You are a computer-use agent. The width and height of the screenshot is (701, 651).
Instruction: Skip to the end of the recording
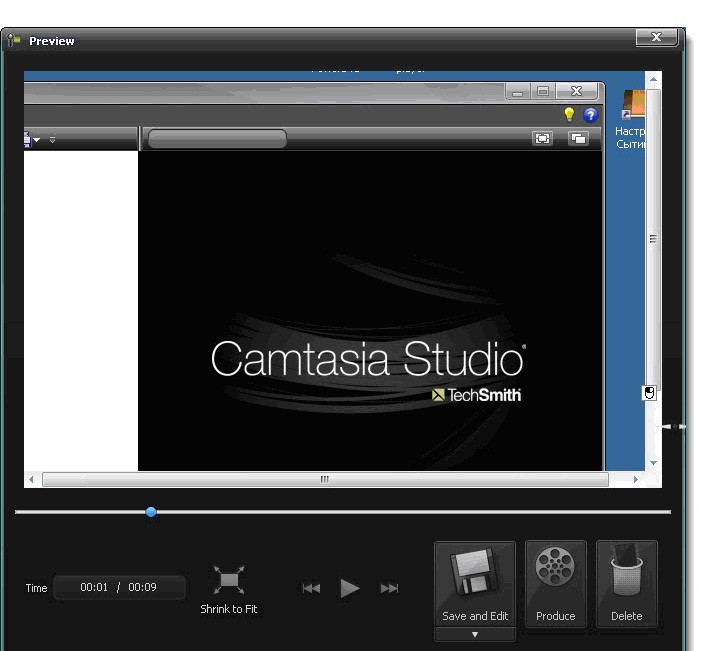click(x=389, y=588)
